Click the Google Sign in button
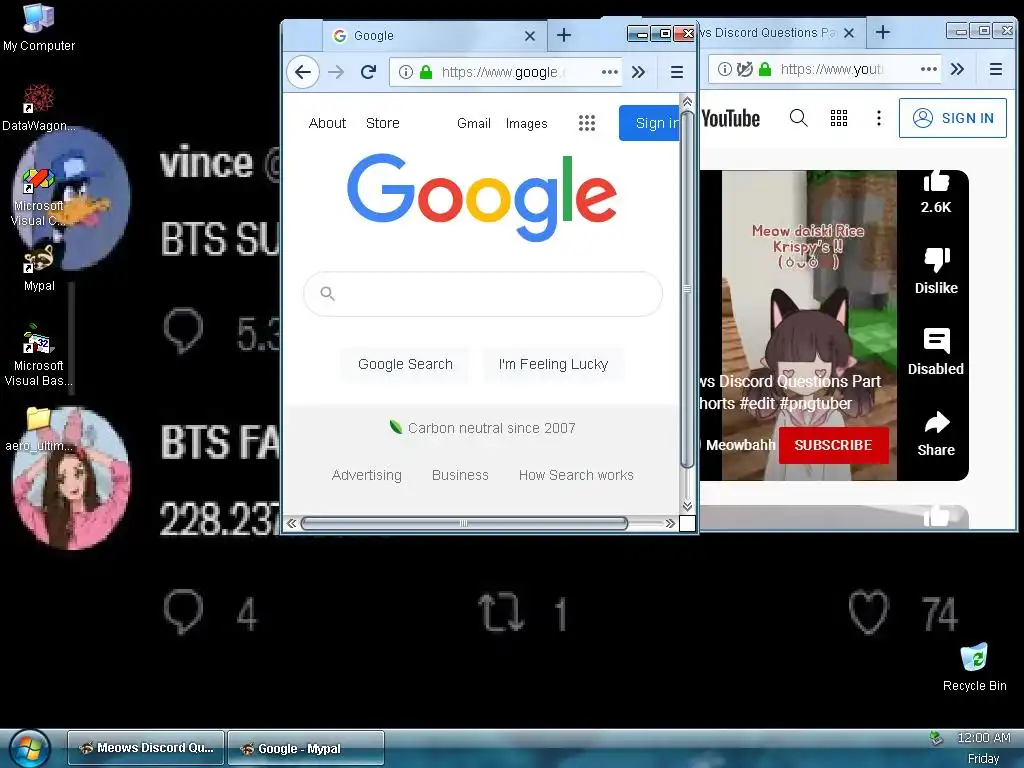Viewport: 1024px width, 768px height. 650,123
